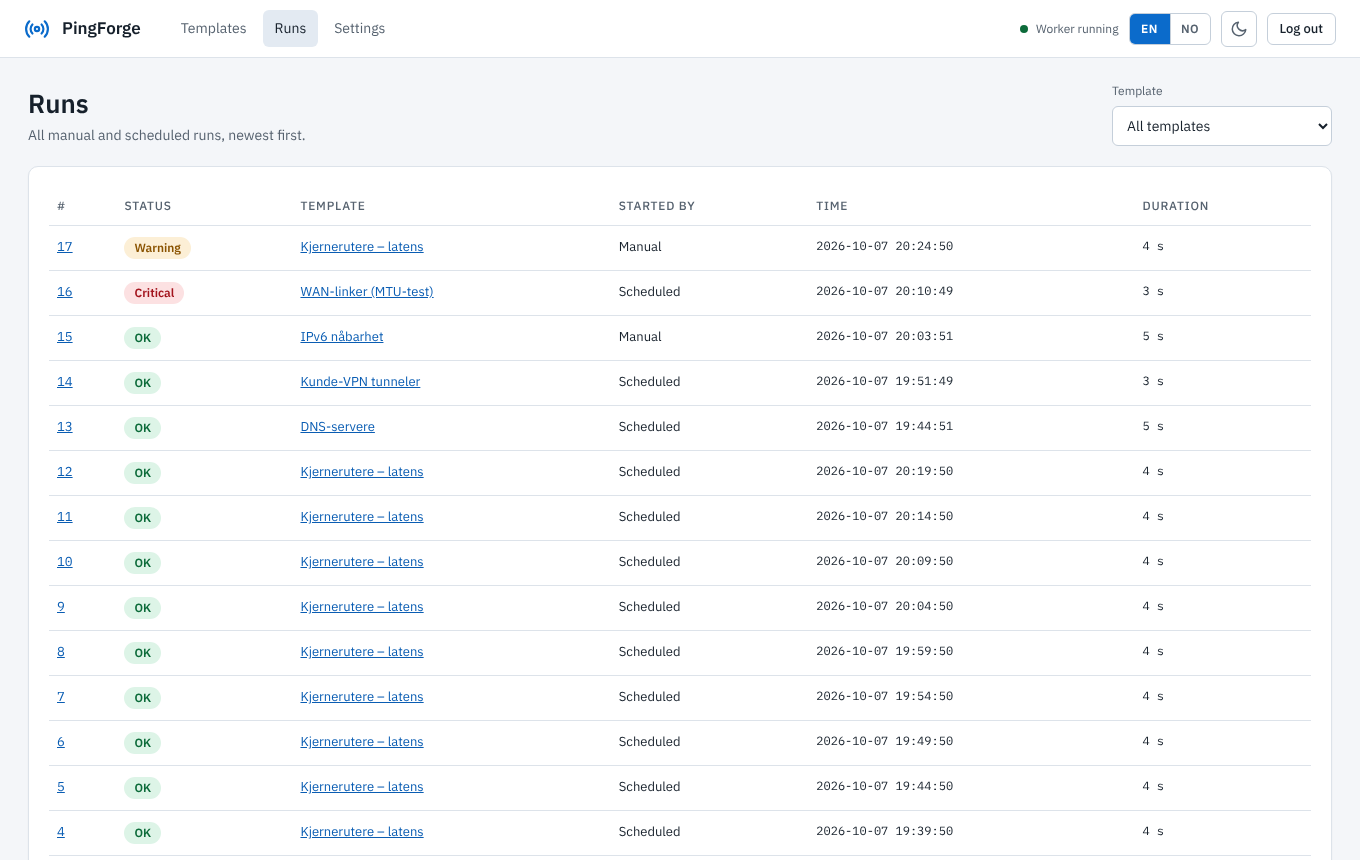Open run number 12

tap(64, 472)
